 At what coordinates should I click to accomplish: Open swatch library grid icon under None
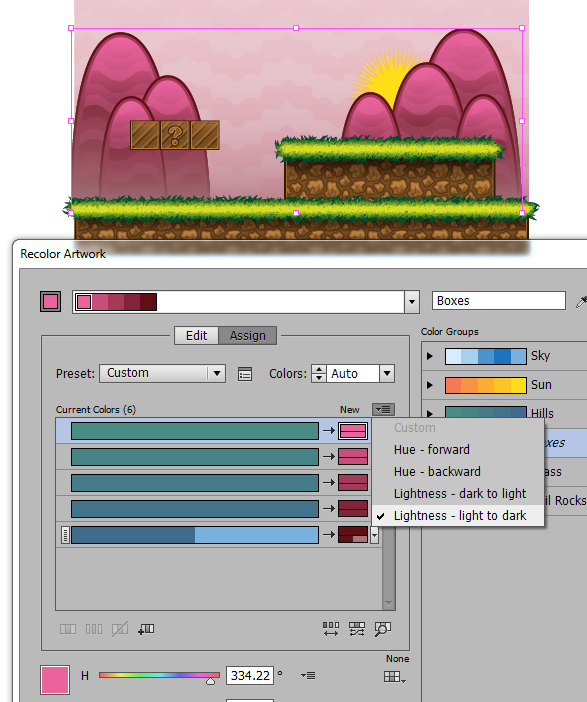[394, 677]
